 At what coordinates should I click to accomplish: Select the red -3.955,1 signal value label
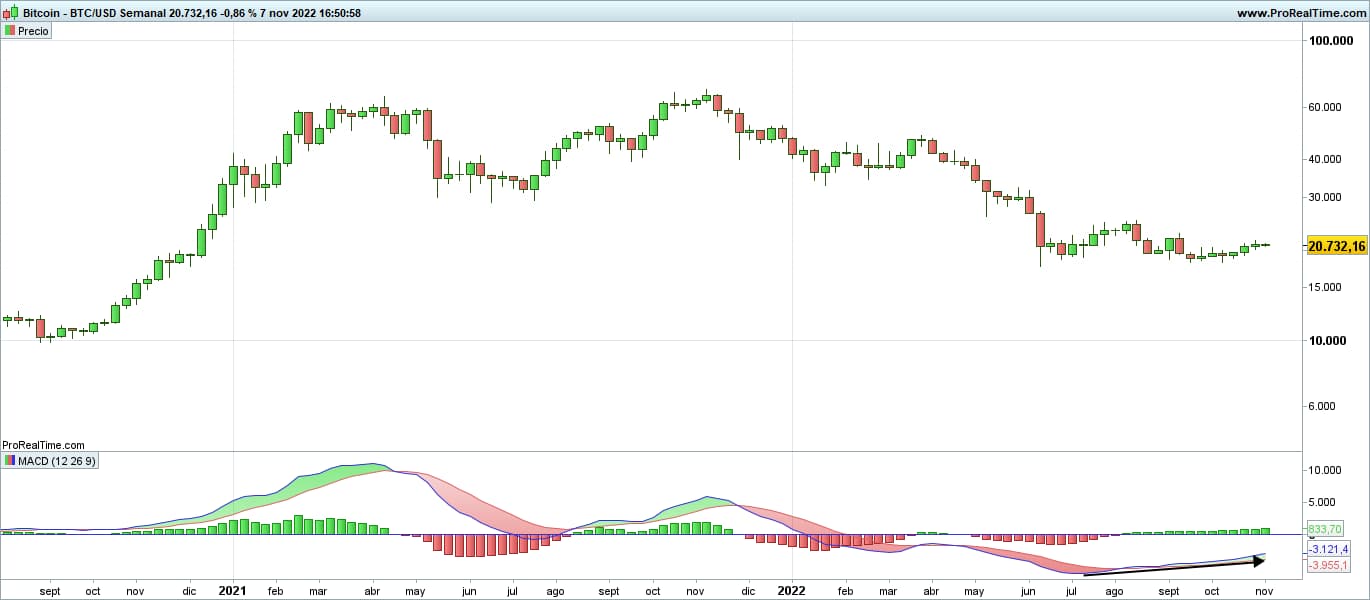pos(1329,565)
